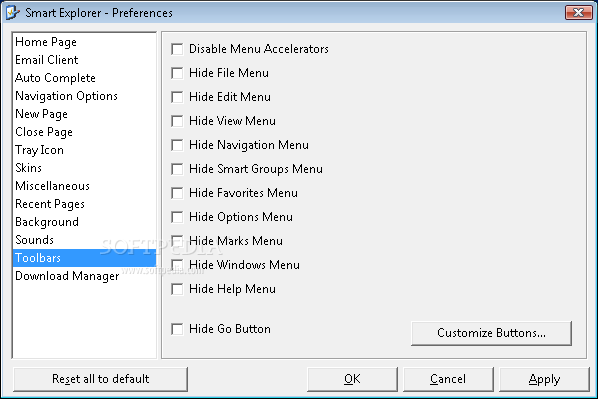Select Tray Icon category

point(84,150)
